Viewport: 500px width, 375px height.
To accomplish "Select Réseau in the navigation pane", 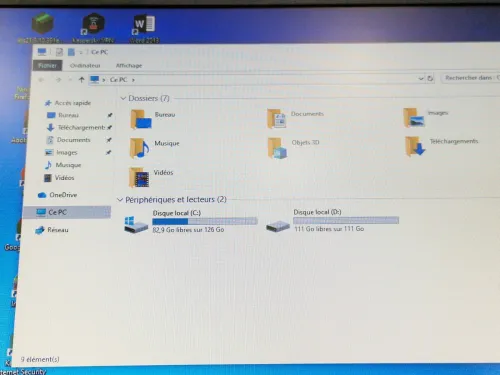I will point(52,230).
